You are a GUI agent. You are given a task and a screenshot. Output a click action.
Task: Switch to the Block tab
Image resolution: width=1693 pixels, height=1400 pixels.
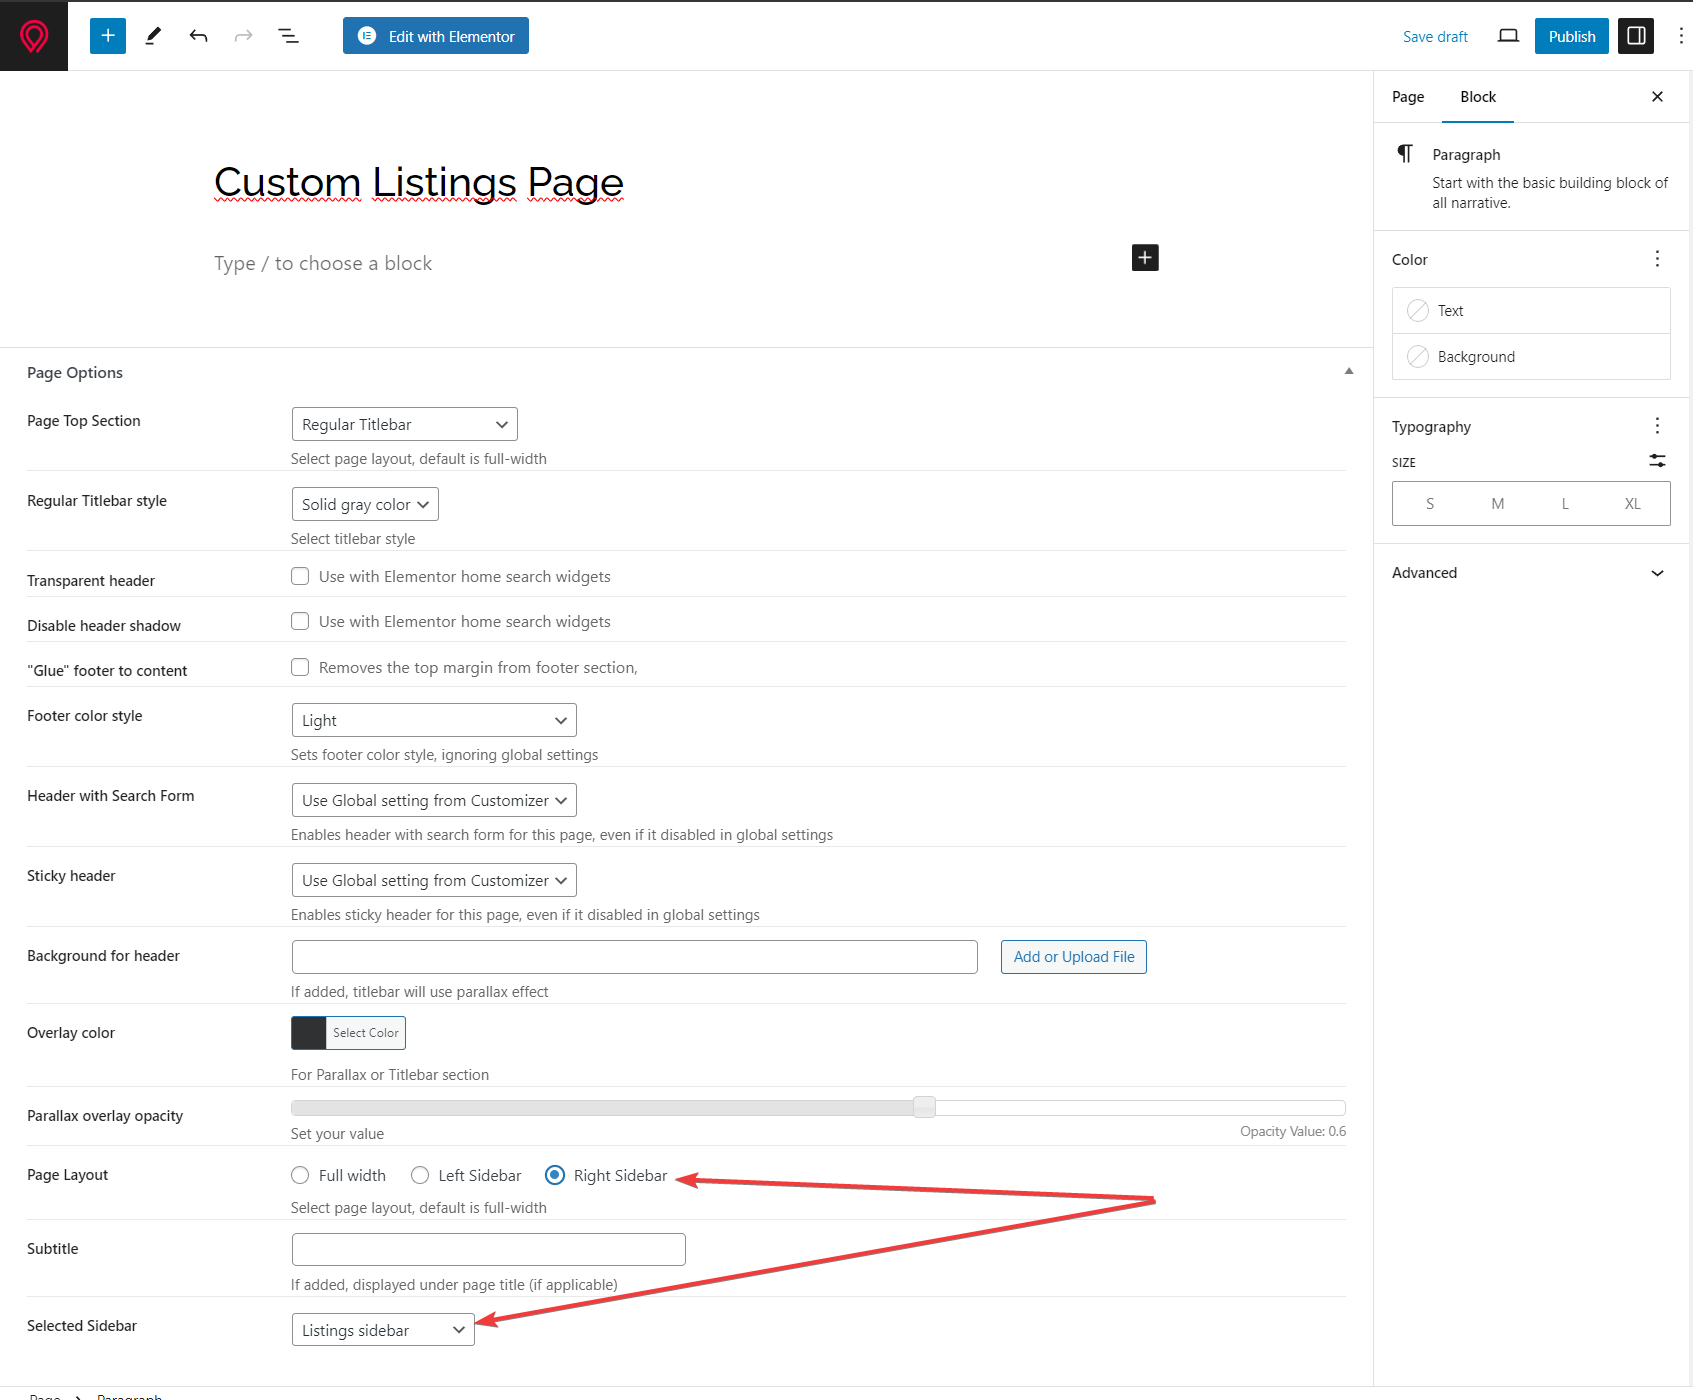click(x=1478, y=97)
